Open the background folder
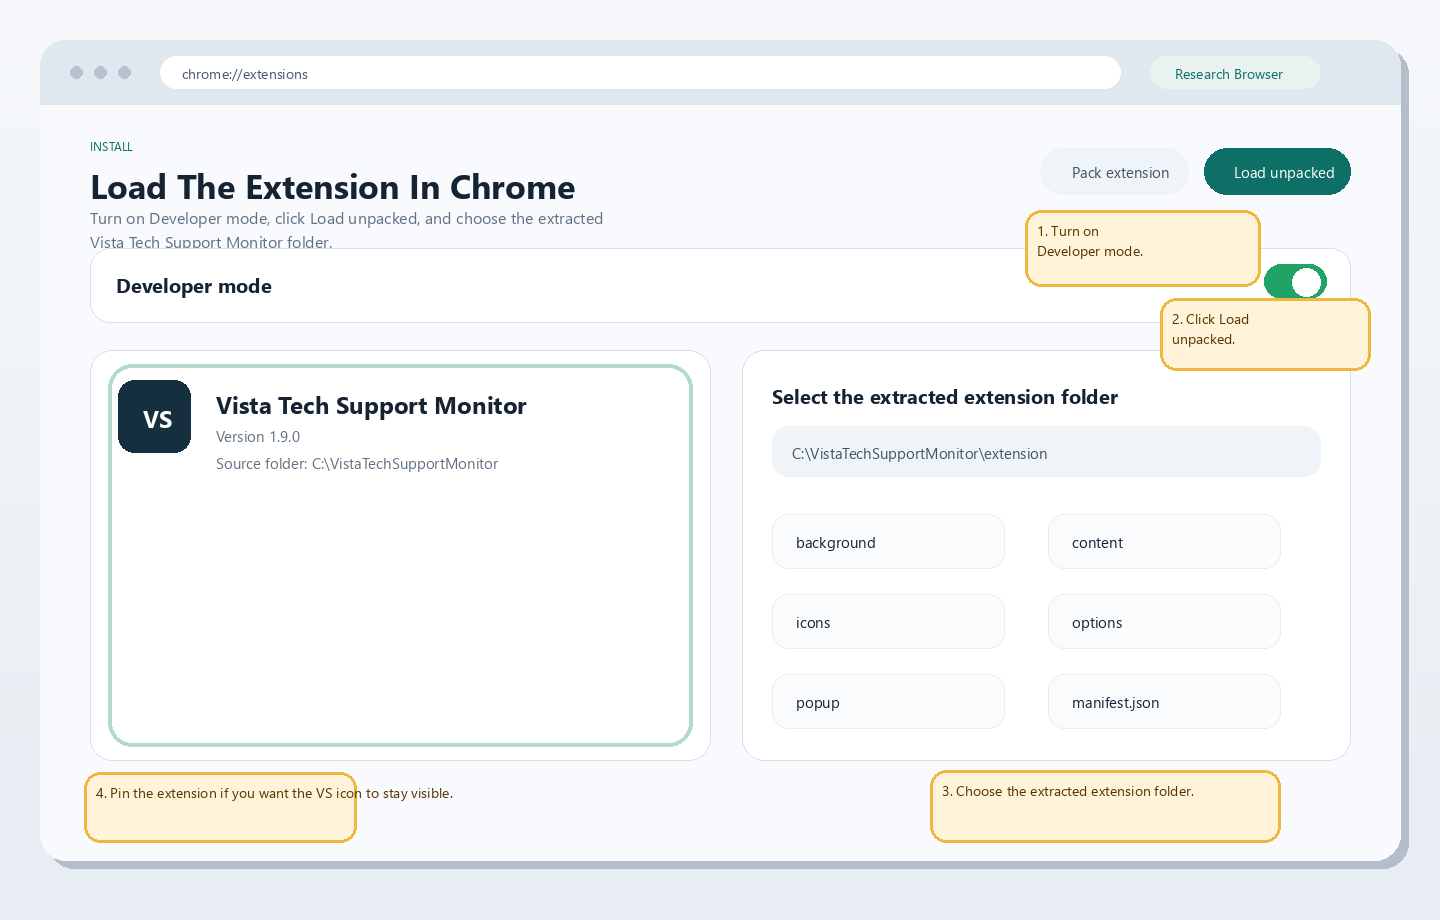Viewport: 1440px width, 920px height. click(x=888, y=542)
